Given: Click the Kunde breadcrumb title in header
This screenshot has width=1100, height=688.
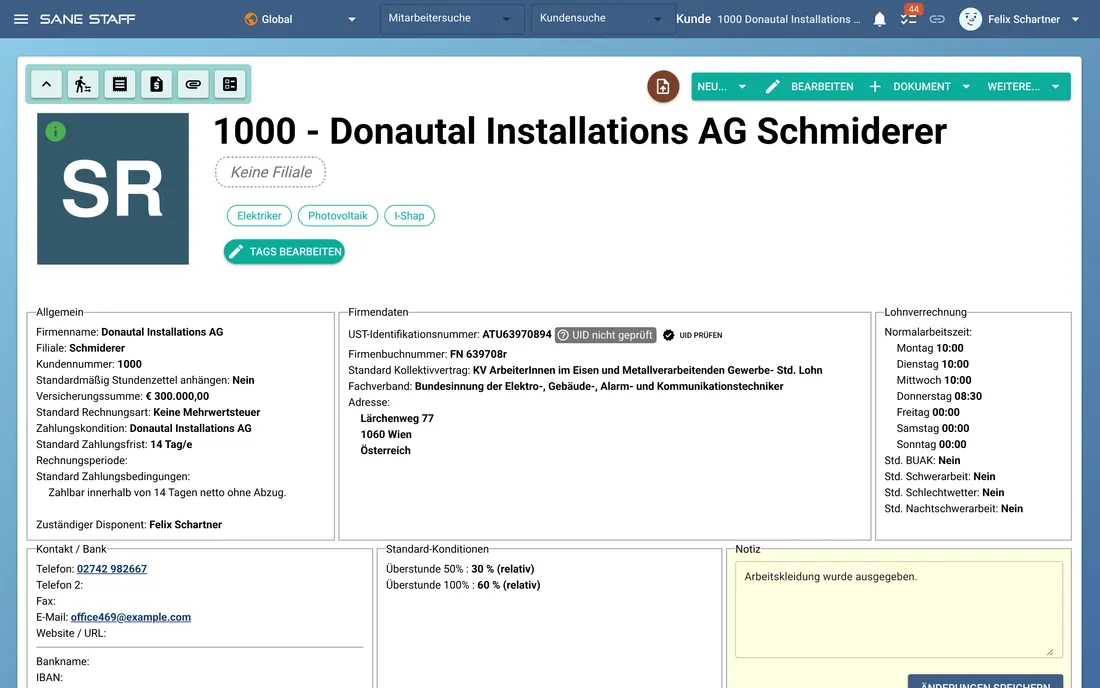Looking at the screenshot, I should (693, 19).
